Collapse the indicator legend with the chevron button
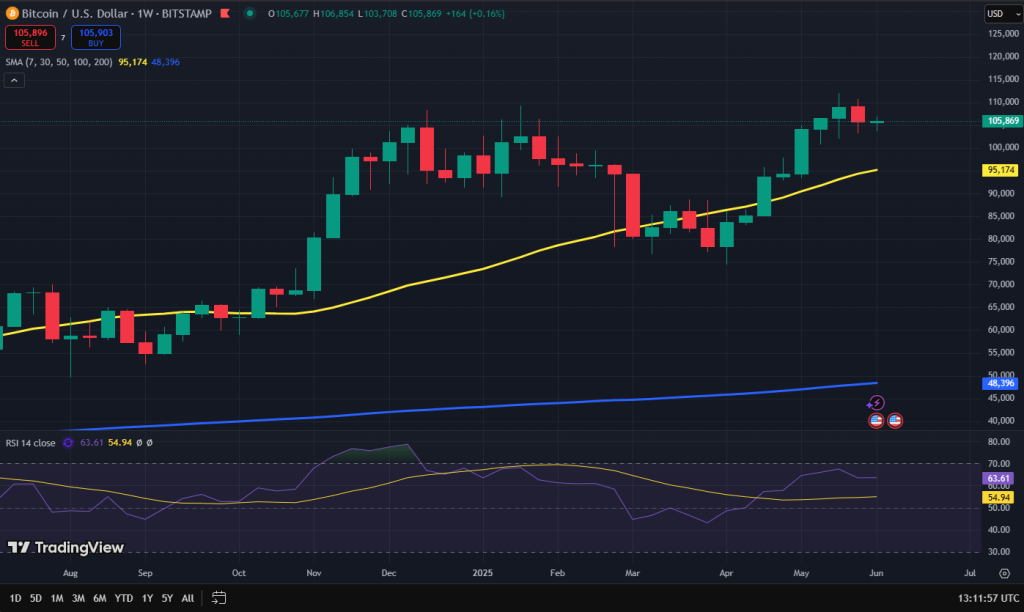This screenshot has height=612, width=1024. pos(14,80)
